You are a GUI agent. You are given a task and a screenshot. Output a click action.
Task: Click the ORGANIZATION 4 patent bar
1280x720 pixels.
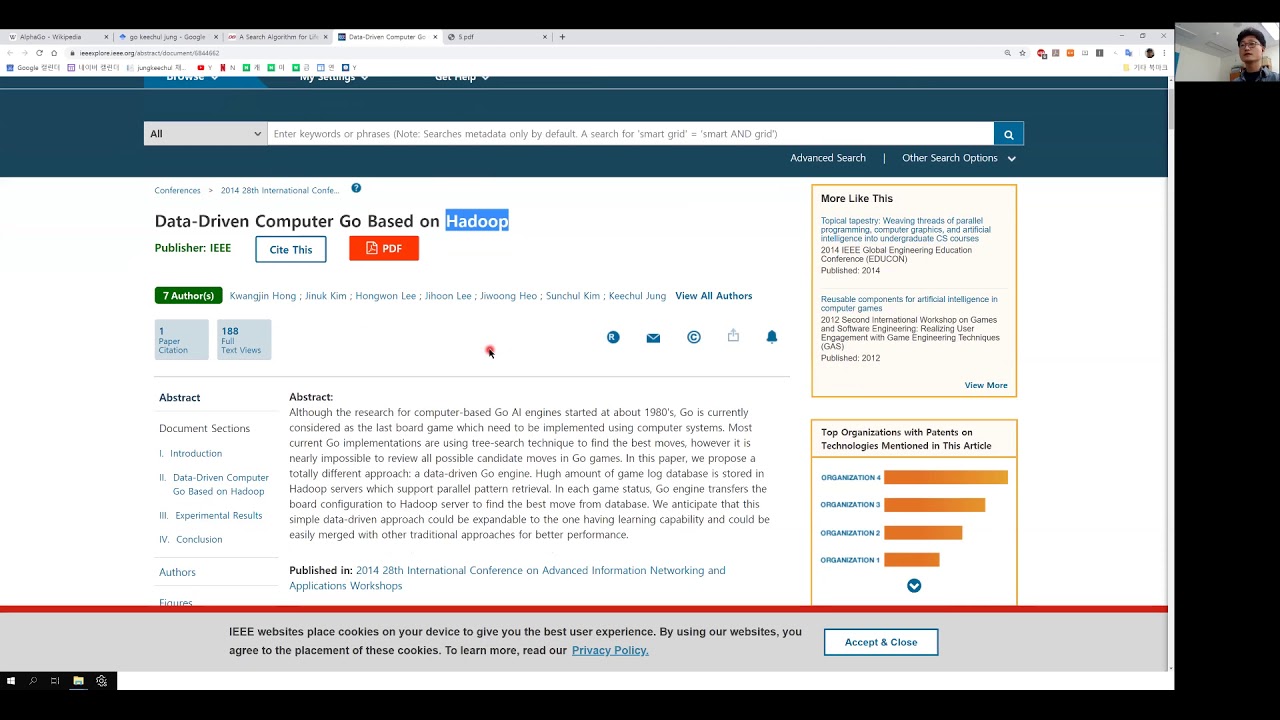(946, 478)
